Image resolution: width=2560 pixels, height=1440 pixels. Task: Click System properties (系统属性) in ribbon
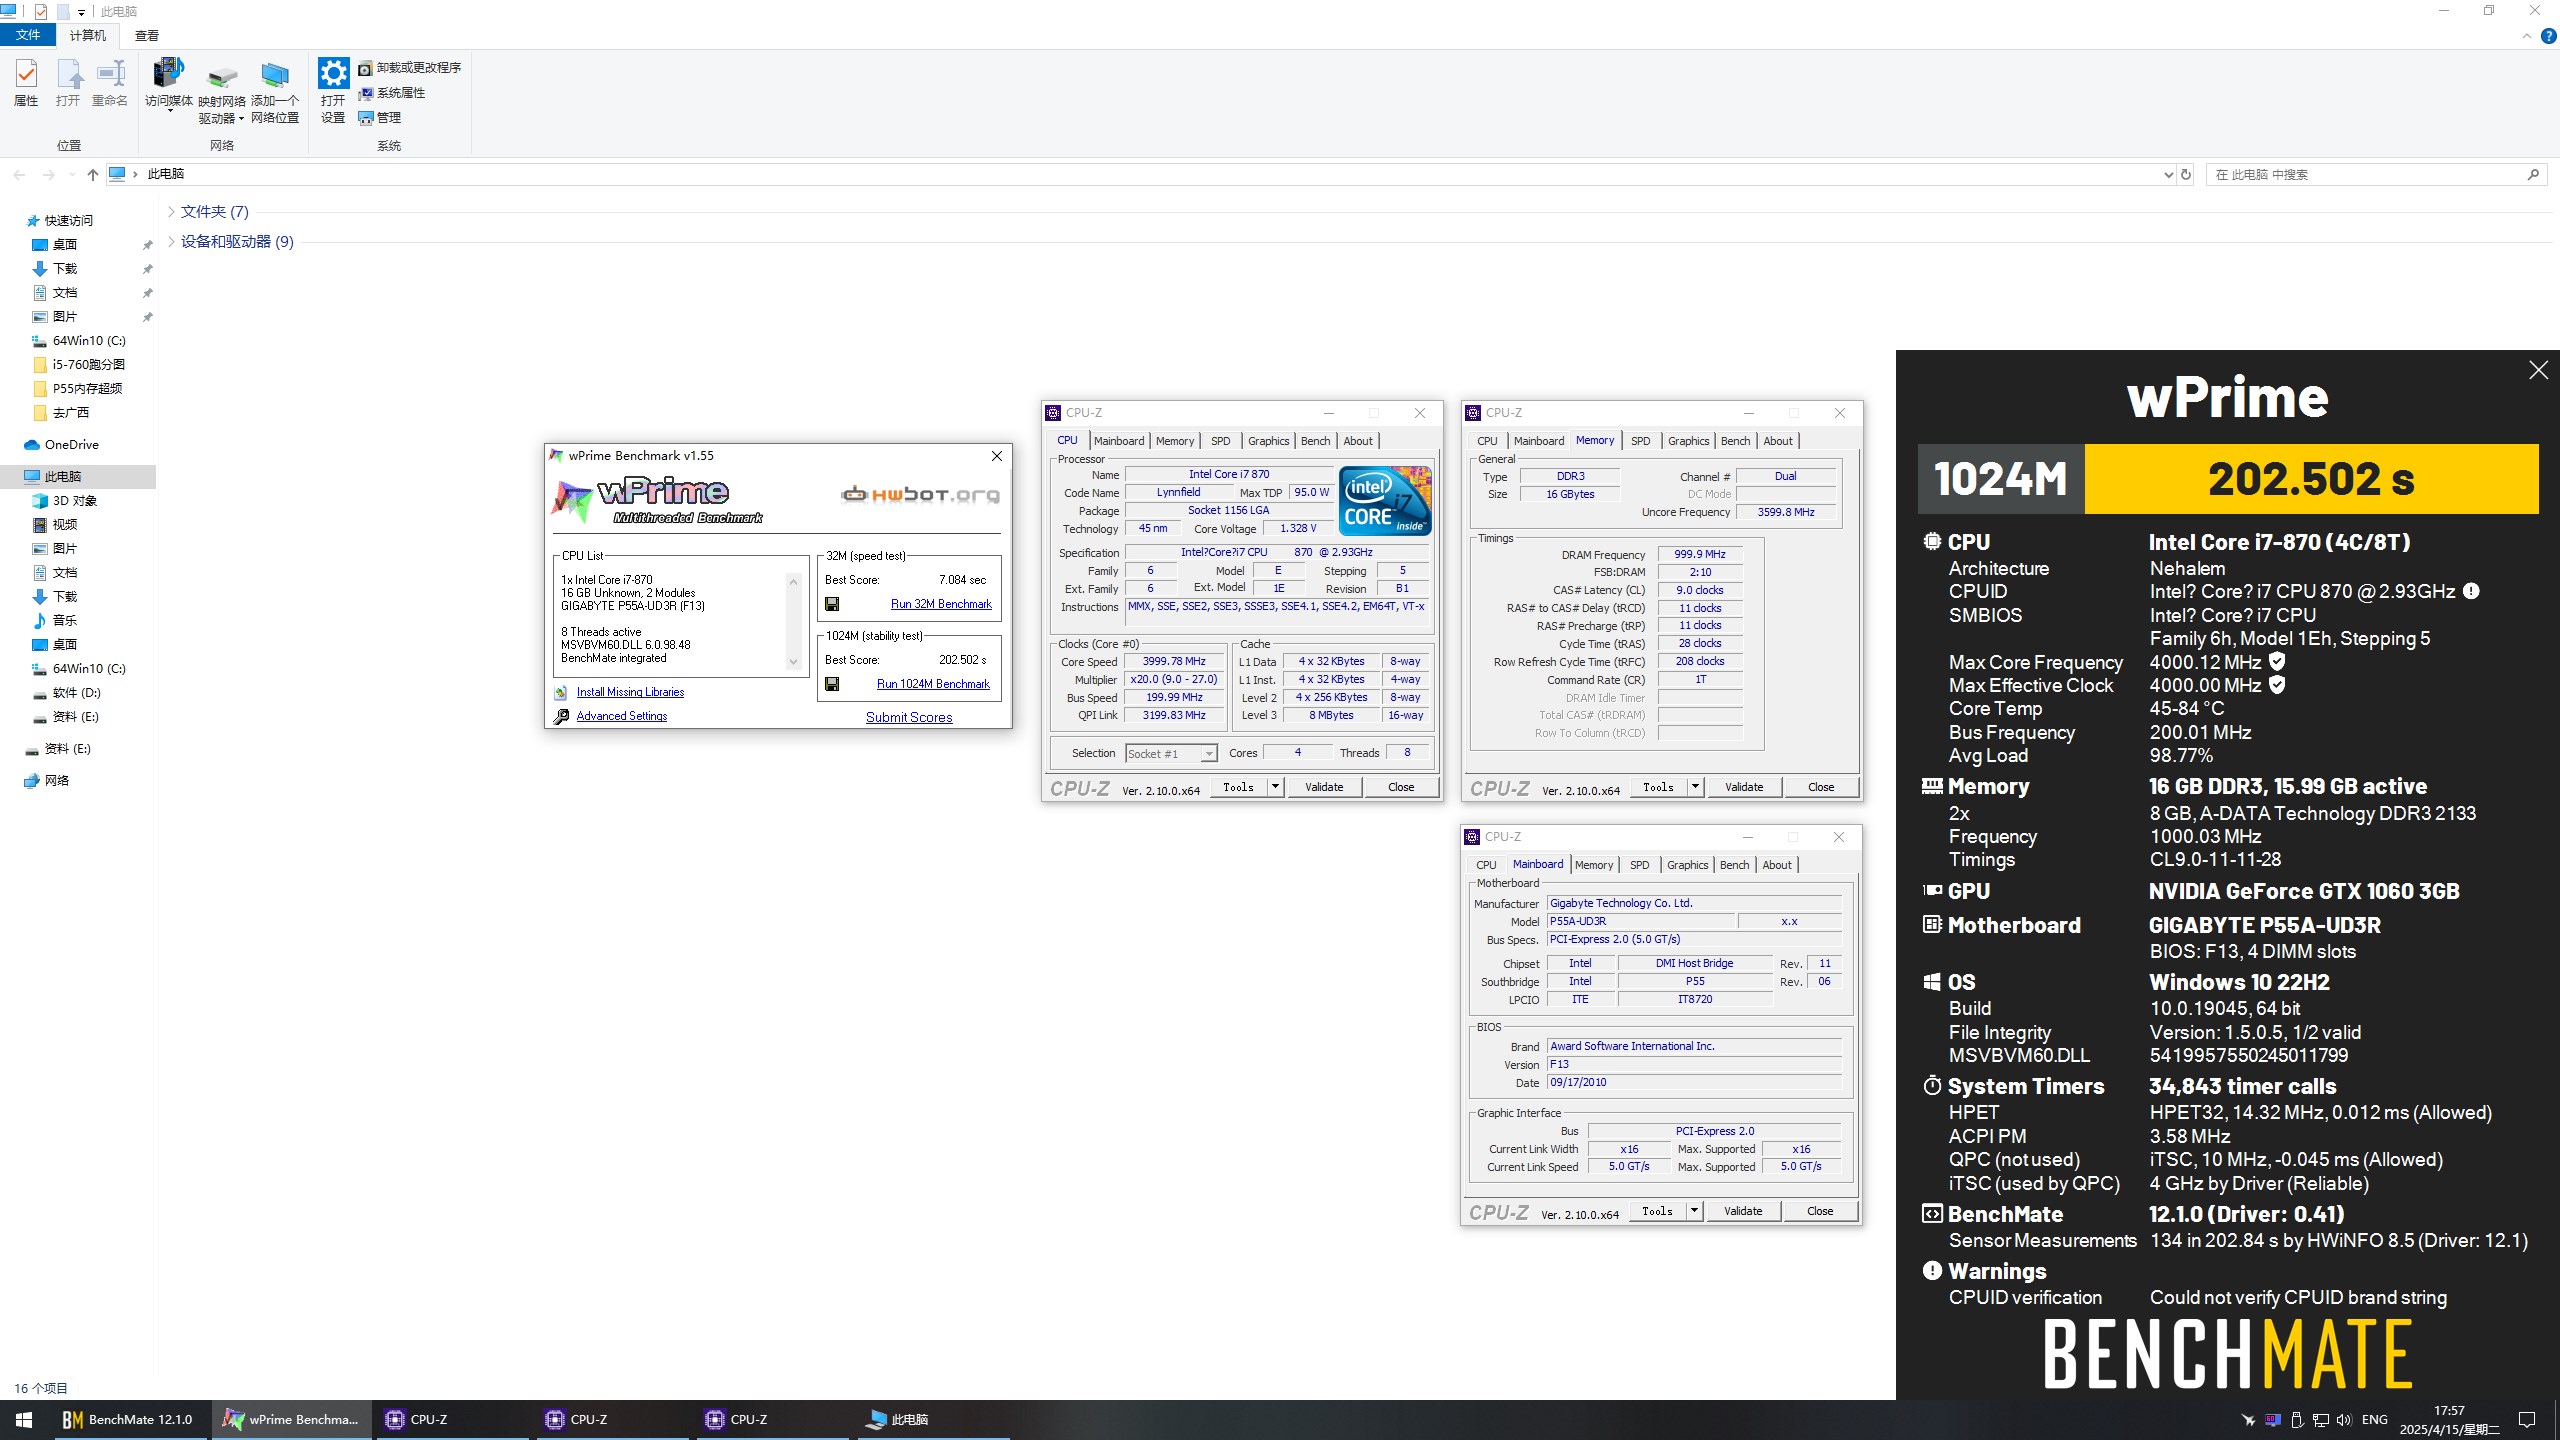click(x=392, y=93)
